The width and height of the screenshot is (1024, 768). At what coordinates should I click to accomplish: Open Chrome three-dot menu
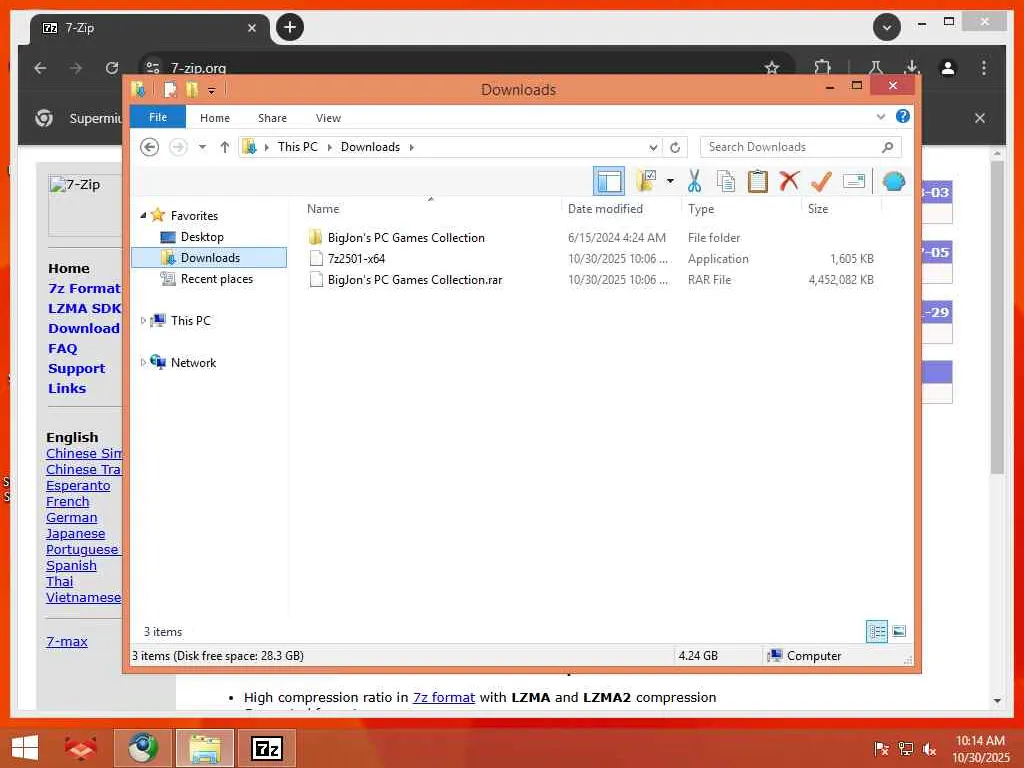click(984, 67)
